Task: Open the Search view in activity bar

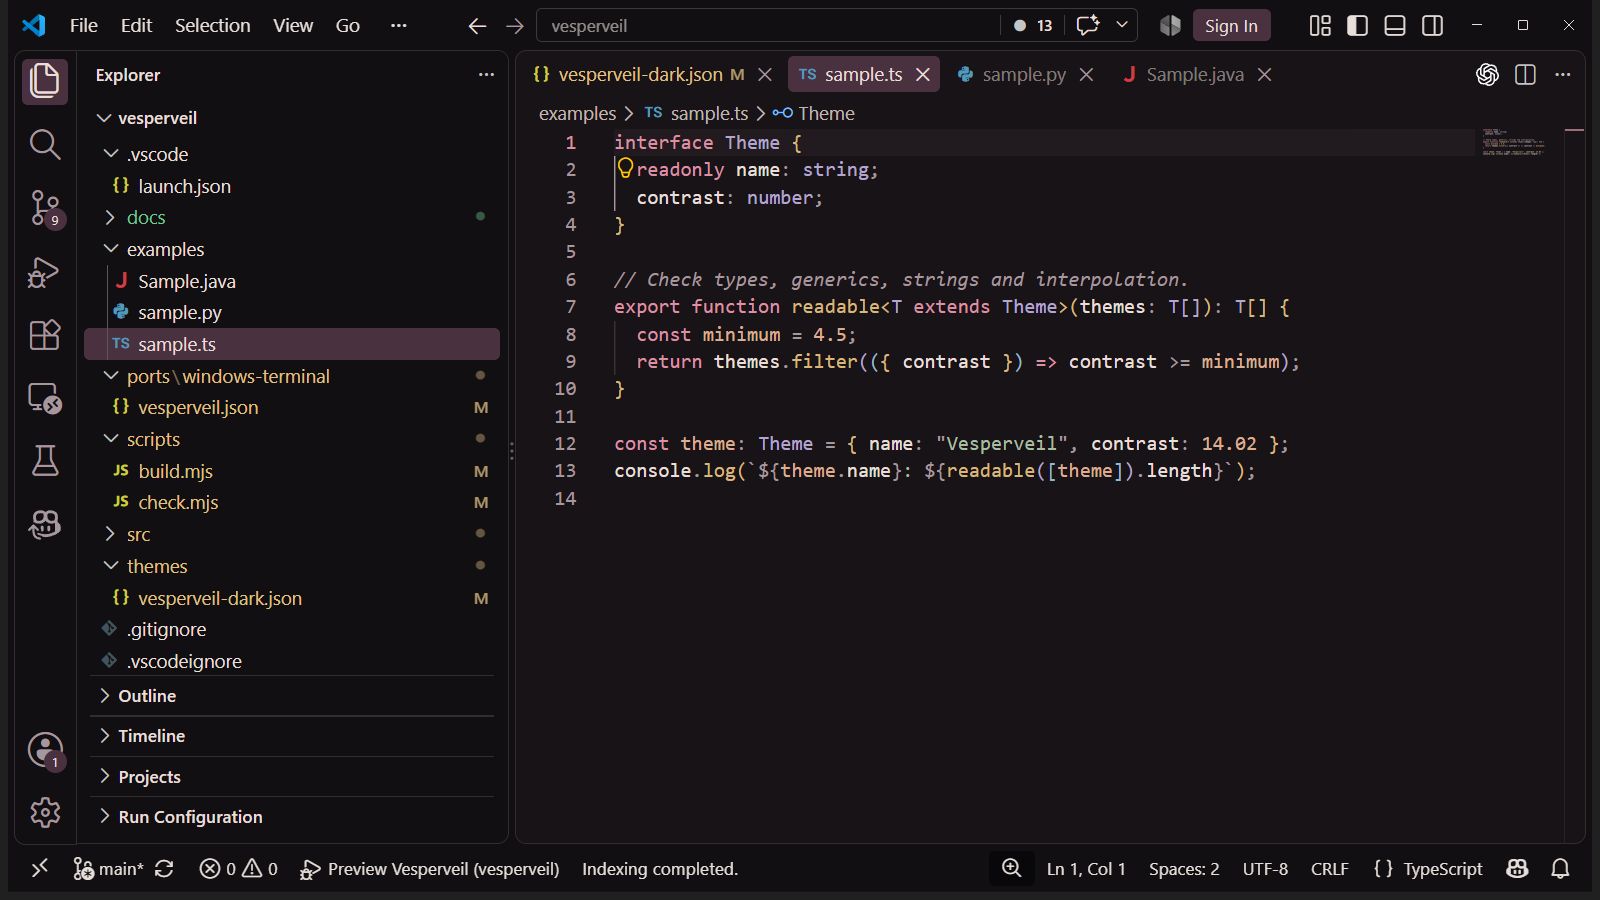Action: click(x=45, y=144)
